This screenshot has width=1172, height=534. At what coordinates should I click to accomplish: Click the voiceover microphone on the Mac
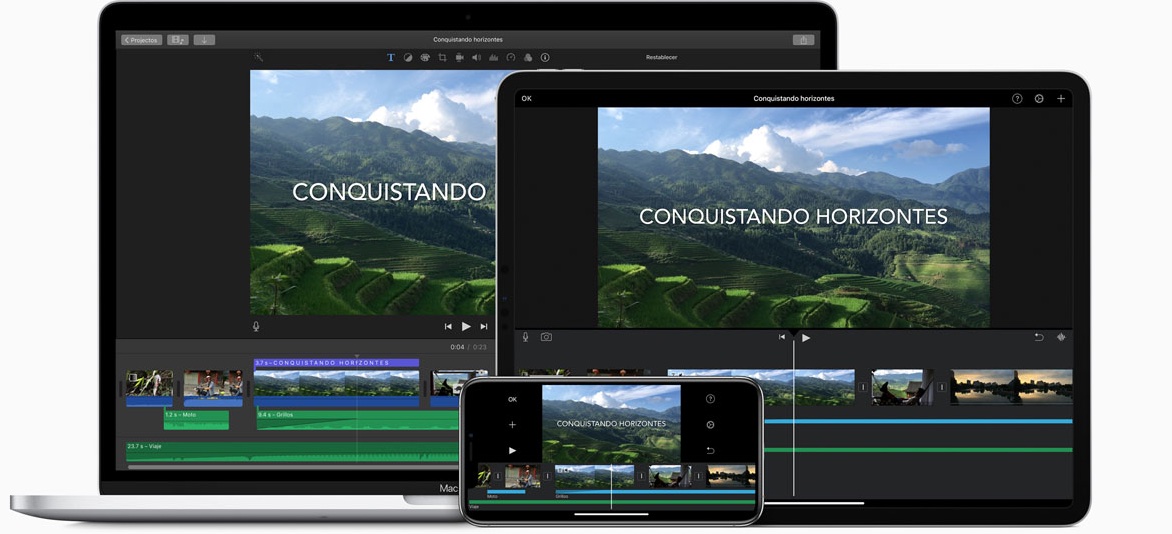click(256, 326)
